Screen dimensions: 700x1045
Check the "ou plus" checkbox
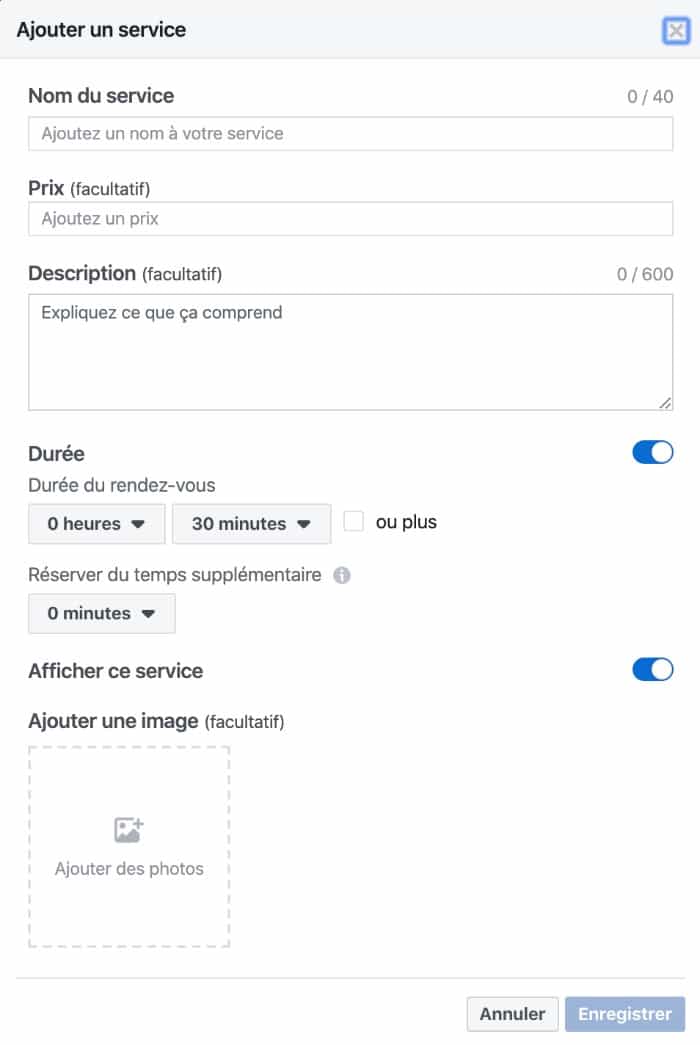click(x=353, y=521)
